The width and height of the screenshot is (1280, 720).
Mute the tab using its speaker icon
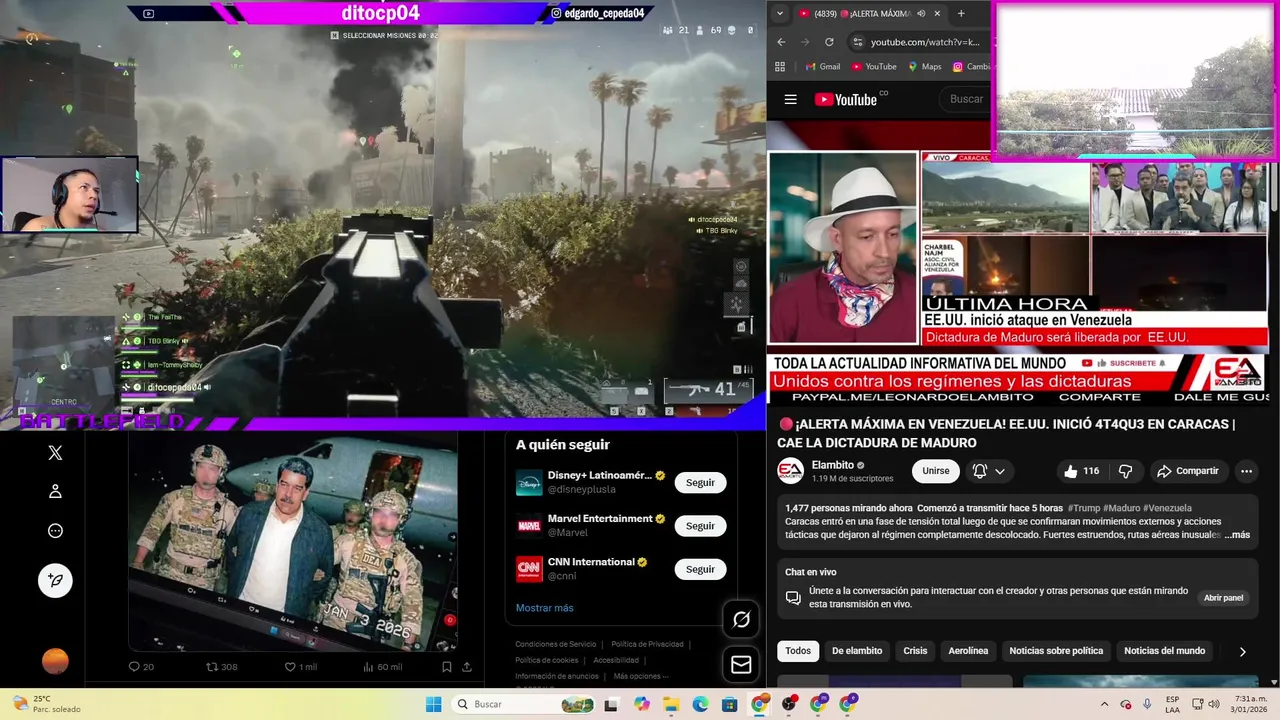click(921, 14)
